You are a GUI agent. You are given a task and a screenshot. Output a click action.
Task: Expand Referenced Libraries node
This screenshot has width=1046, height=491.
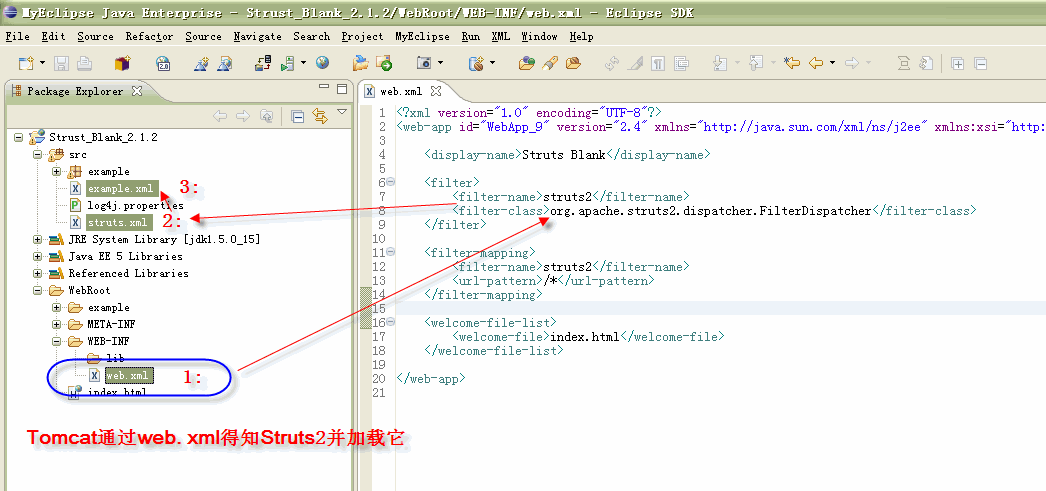37,274
